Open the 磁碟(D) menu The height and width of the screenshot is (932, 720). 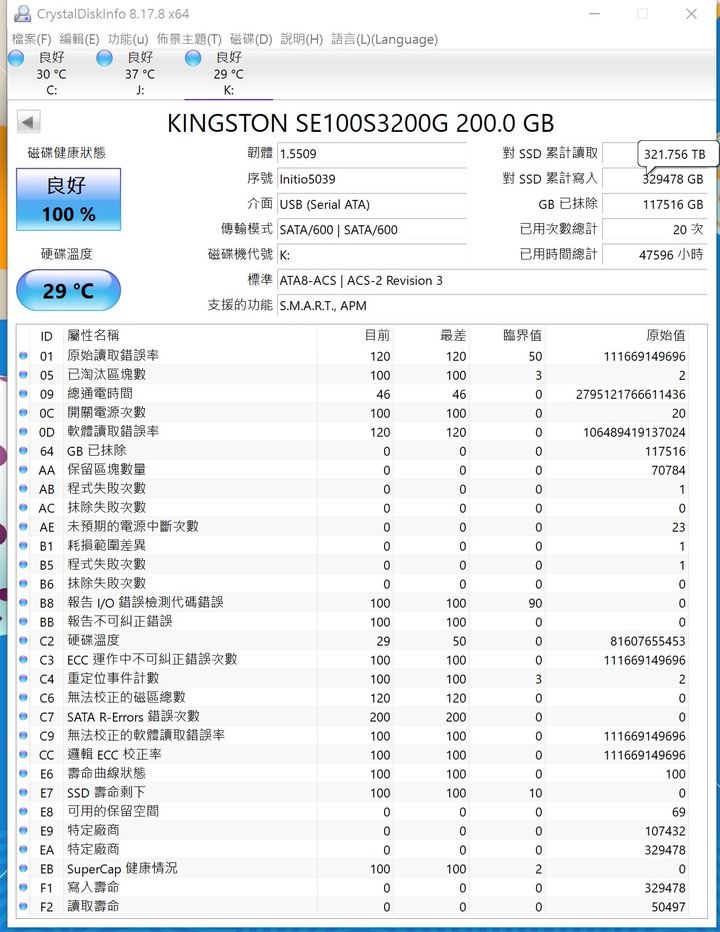pyautogui.click(x=251, y=39)
